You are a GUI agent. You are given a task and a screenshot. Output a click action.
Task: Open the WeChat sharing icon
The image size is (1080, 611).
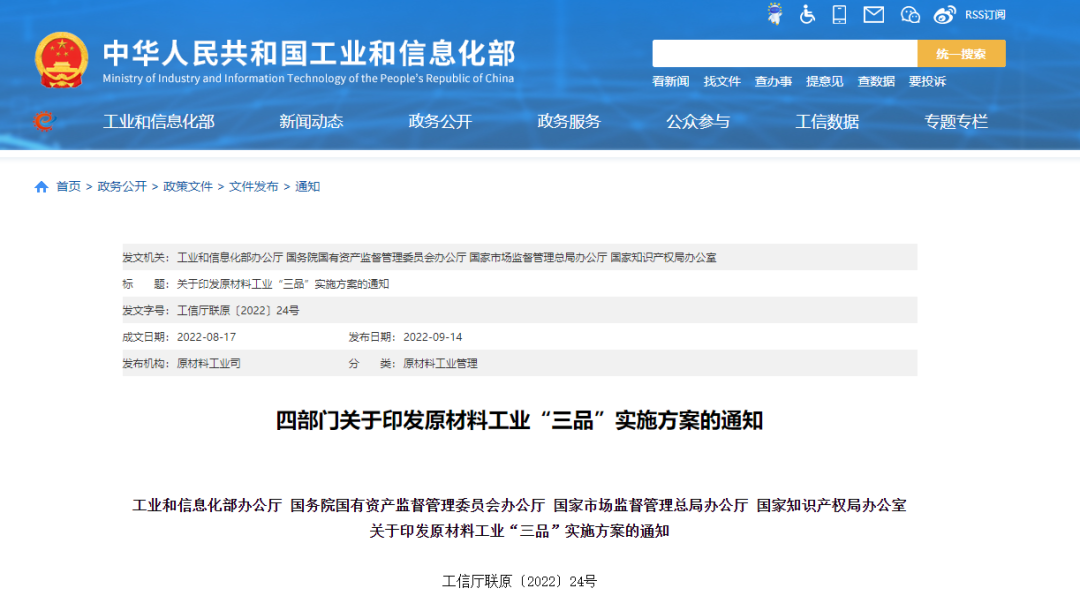pos(910,14)
